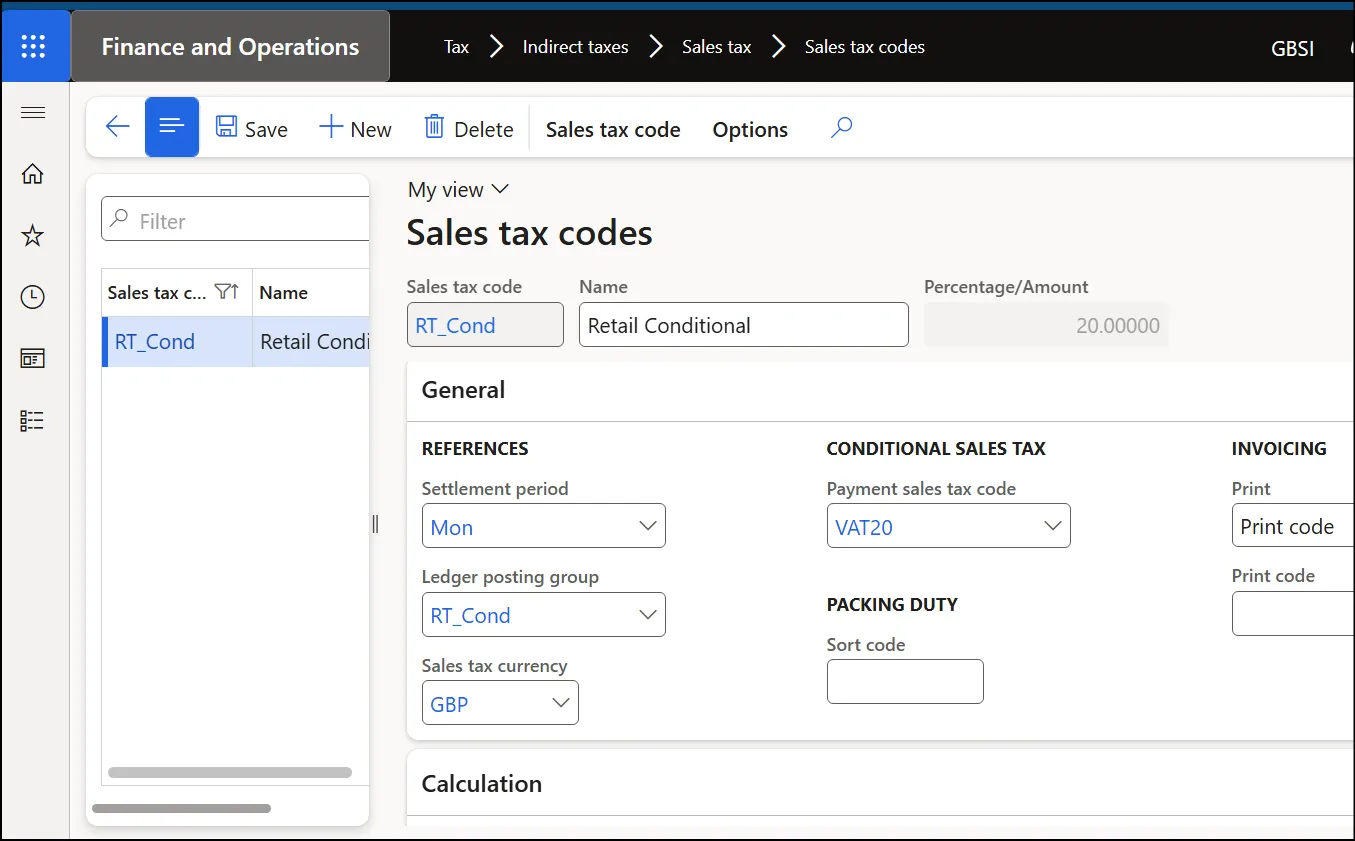The height and width of the screenshot is (841, 1355).
Task: Collapse the General section header
Action: tap(880, 391)
